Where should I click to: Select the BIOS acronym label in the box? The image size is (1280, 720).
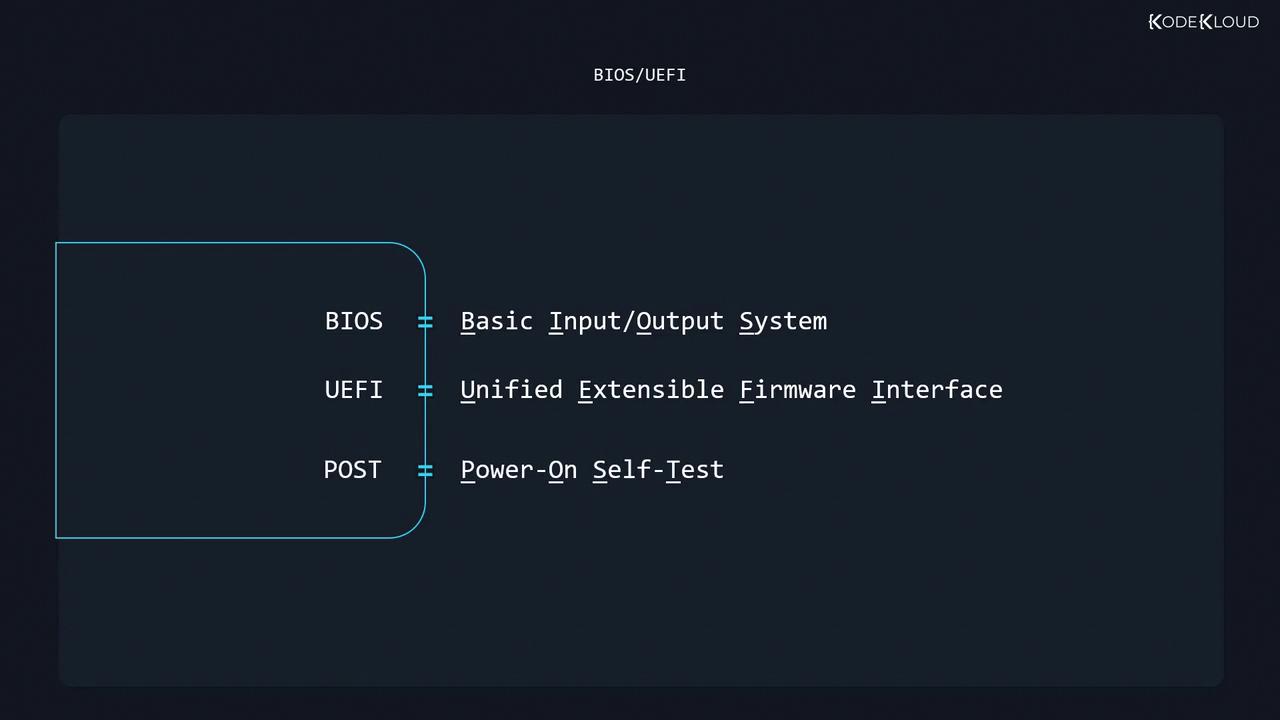click(x=353, y=321)
